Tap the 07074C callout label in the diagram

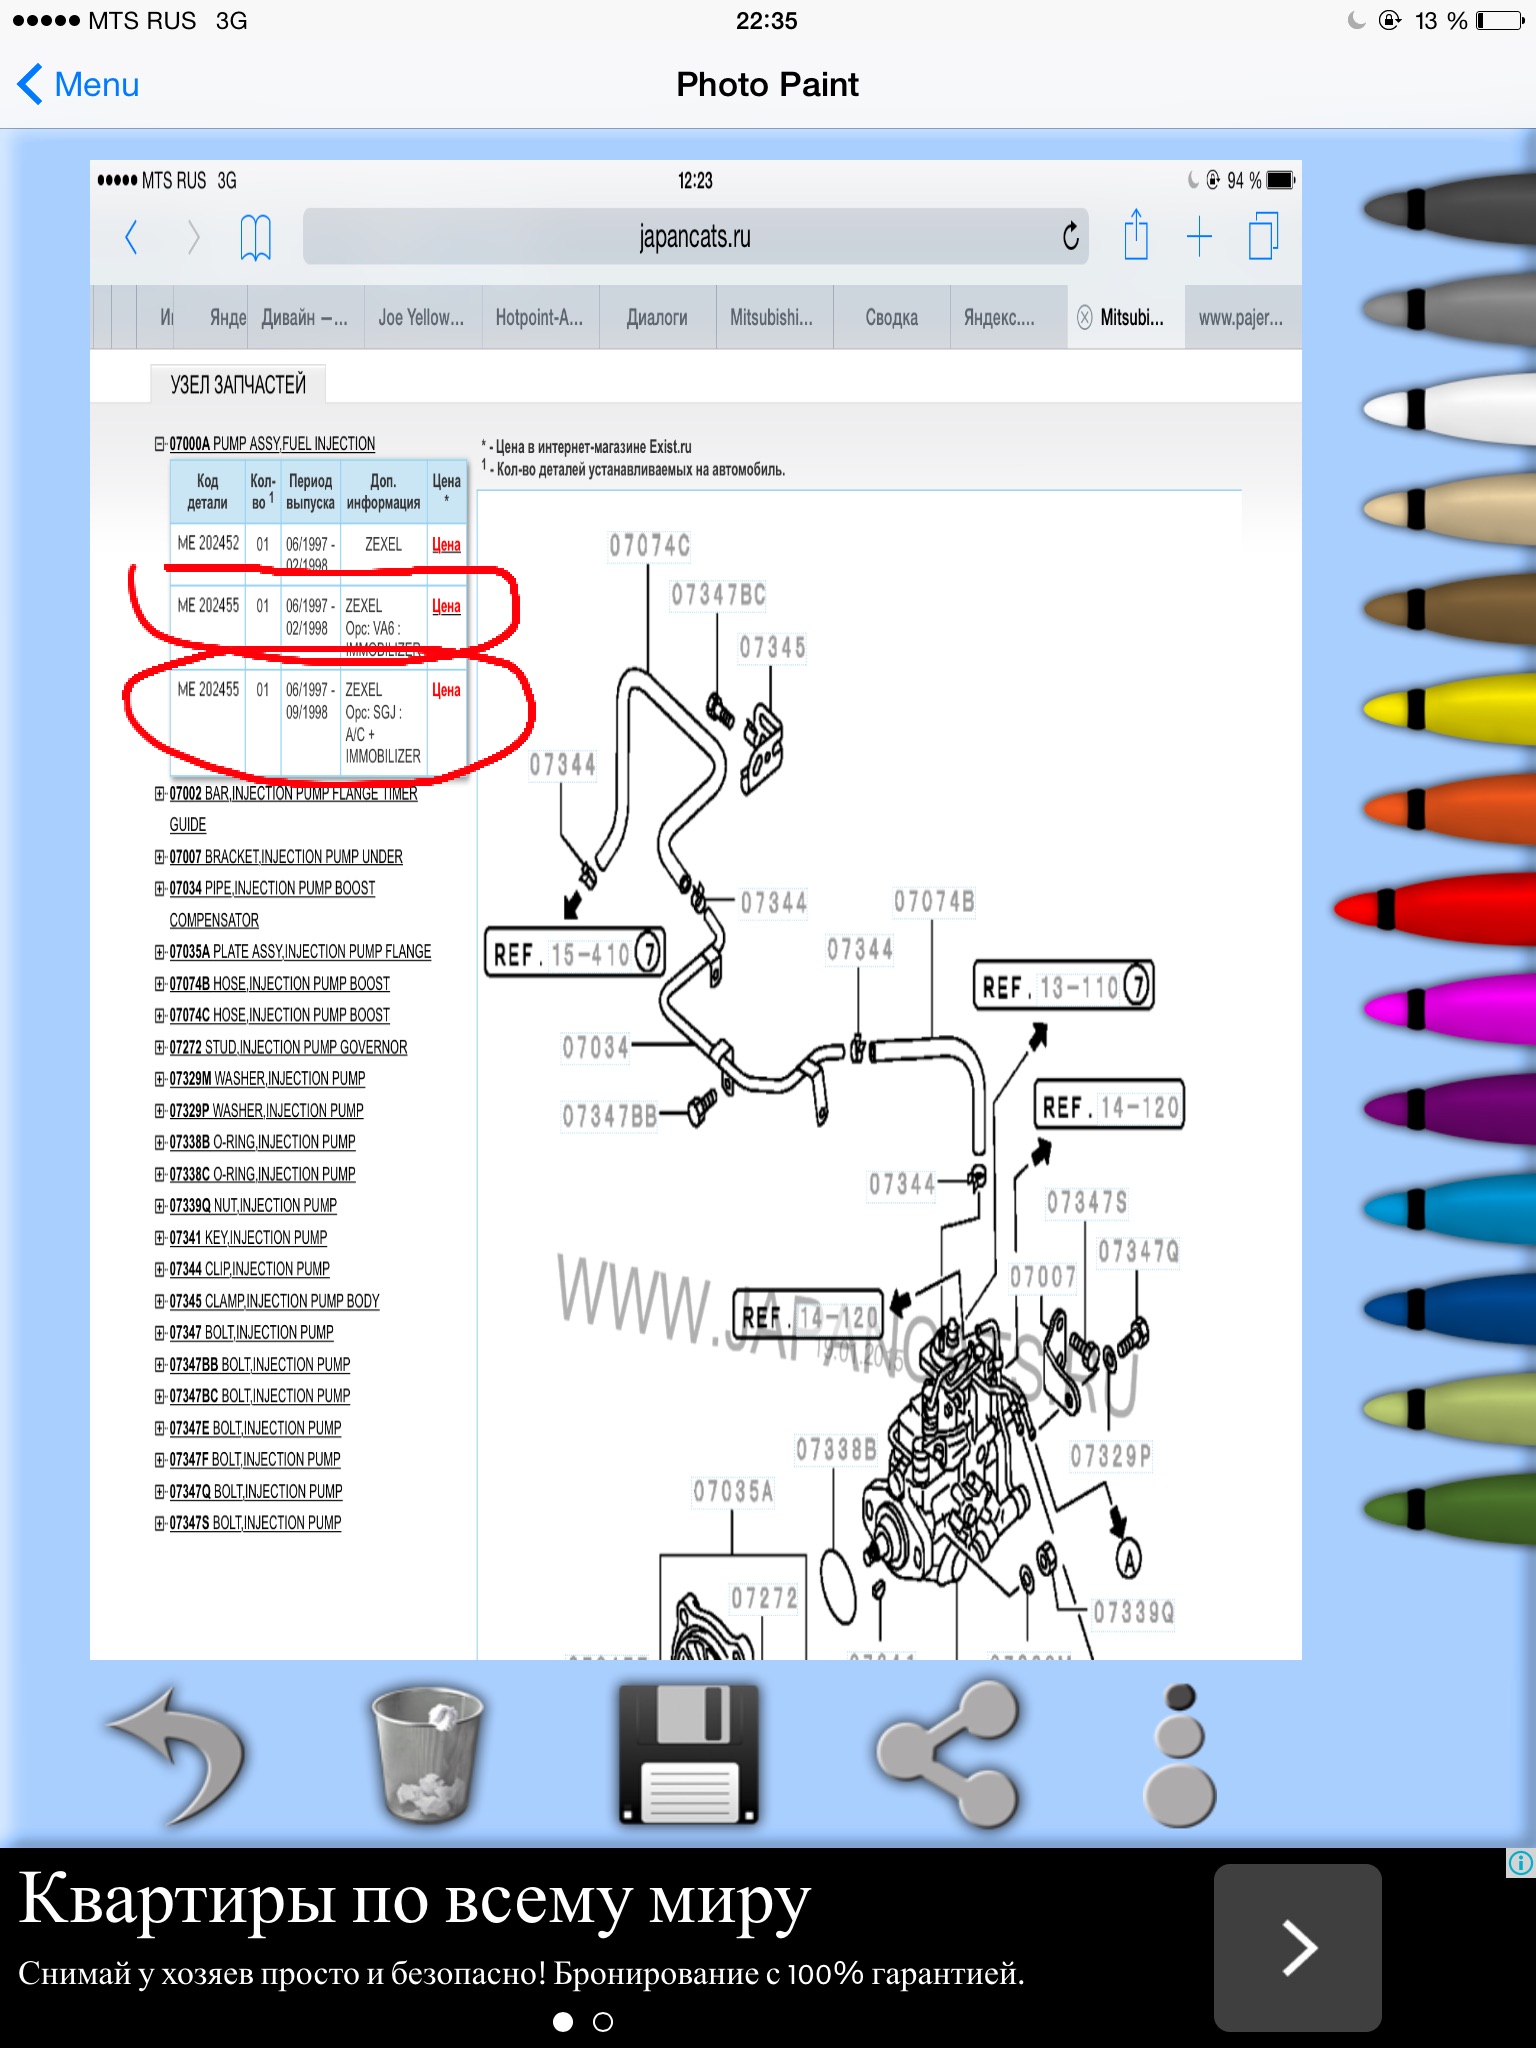click(650, 545)
